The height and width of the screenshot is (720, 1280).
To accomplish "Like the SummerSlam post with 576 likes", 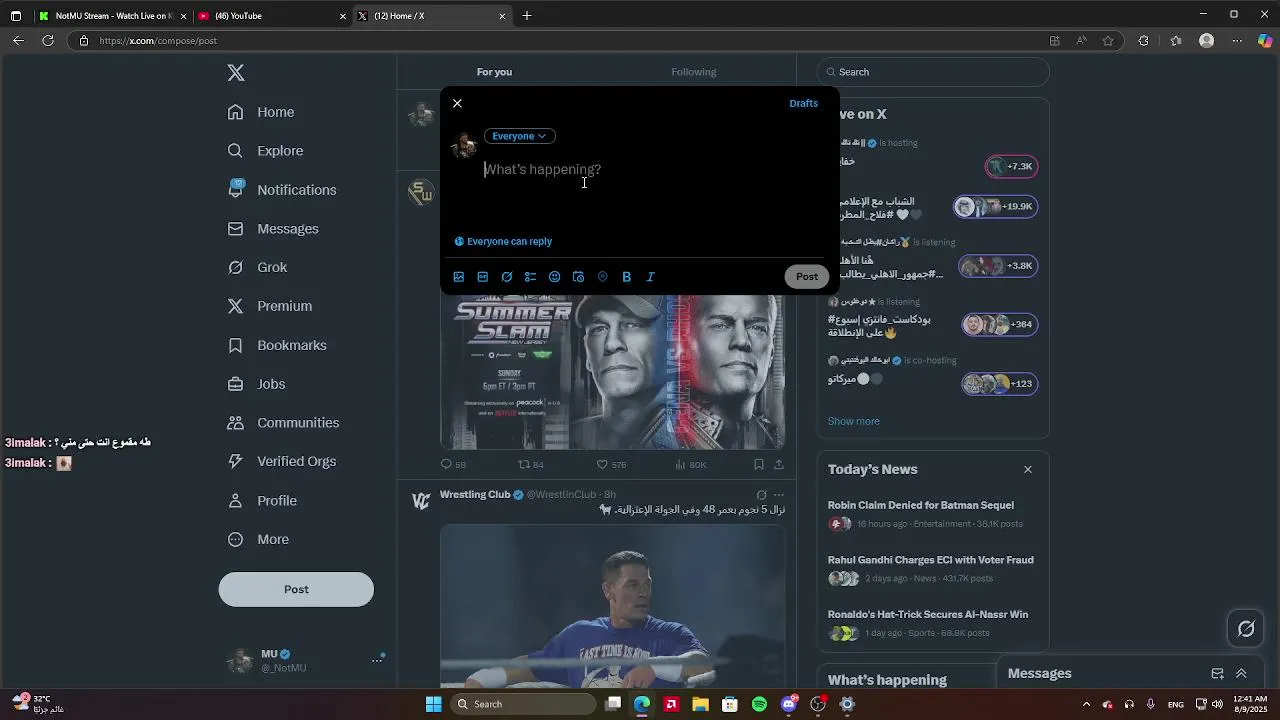I will [611, 464].
